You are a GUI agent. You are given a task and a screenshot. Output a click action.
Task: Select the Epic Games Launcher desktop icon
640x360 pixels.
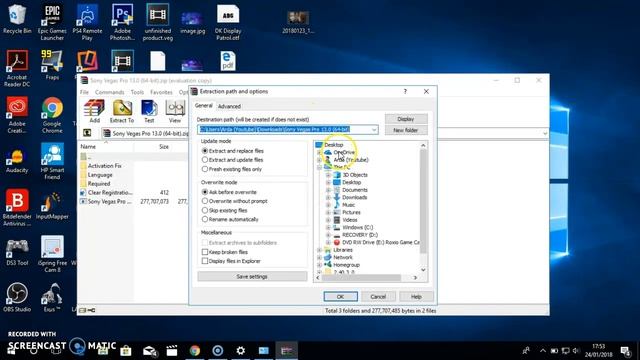pyautogui.click(x=52, y=22)
